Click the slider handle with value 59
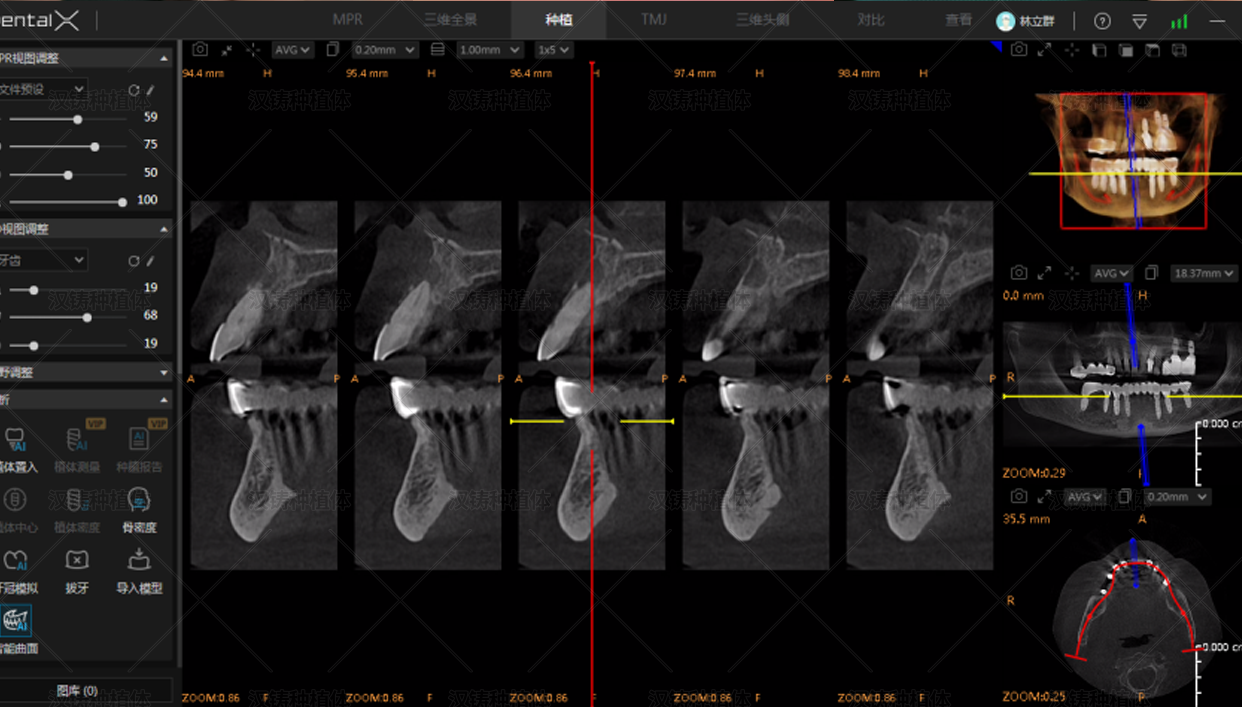The width and height of the screenshot is (1242, 707). pos(77,119)
